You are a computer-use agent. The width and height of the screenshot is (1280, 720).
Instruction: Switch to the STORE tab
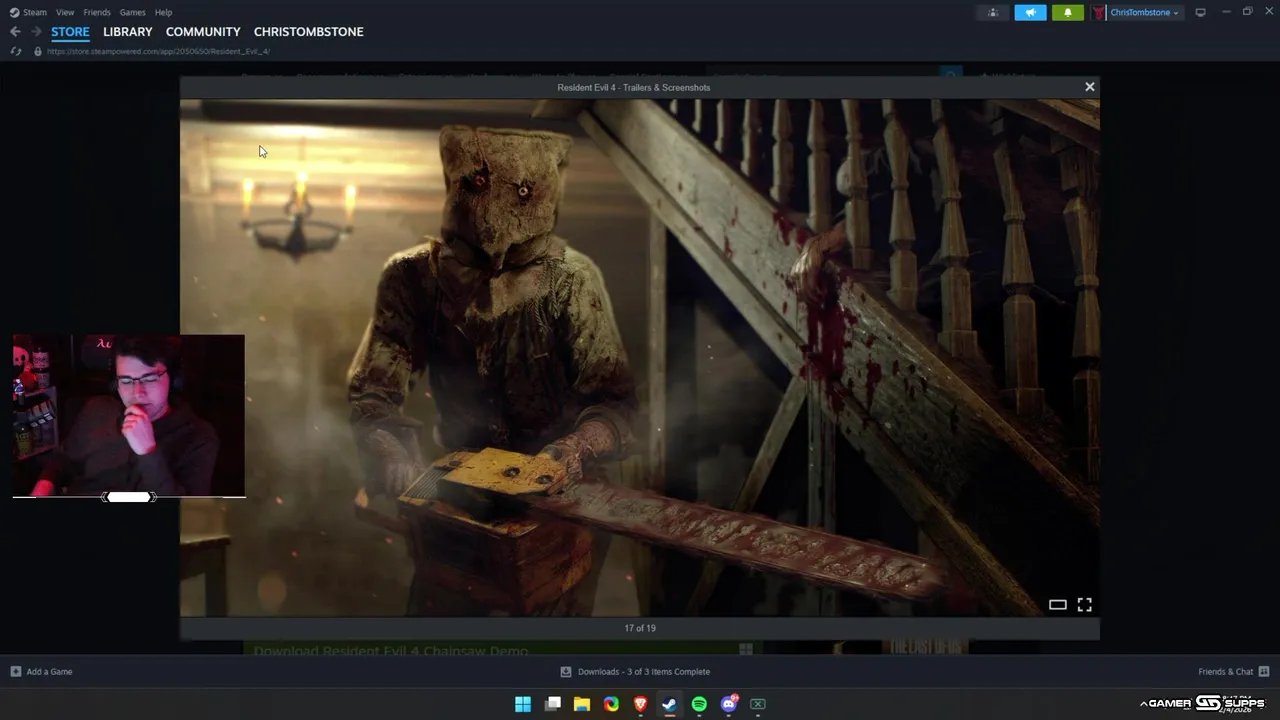pos(70,32)
